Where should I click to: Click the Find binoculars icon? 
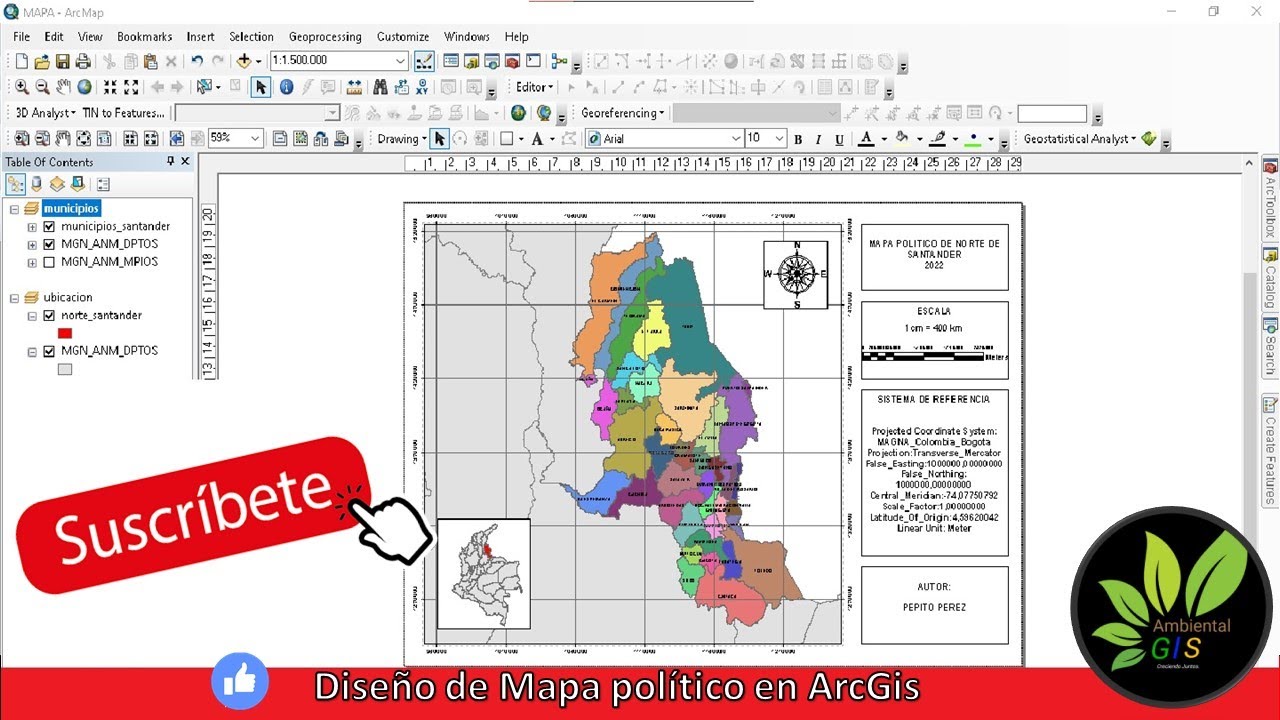(x=380, y=87)
